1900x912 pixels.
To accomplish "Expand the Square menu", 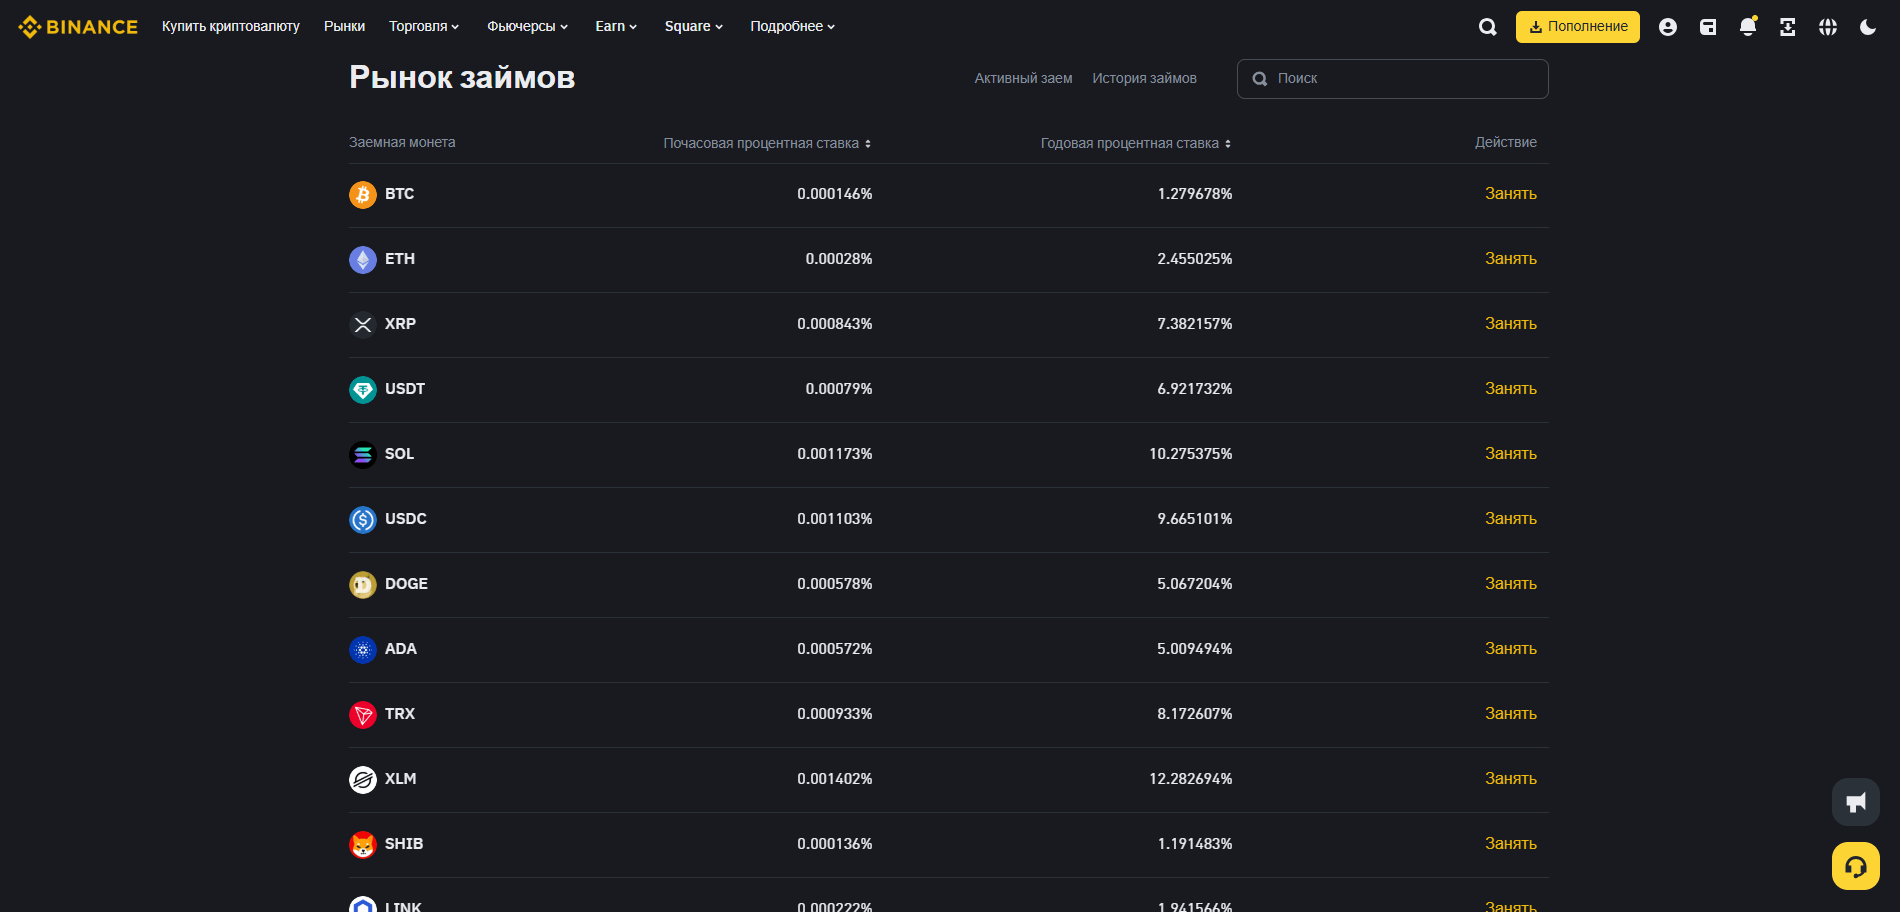I will (x=694, y=26).
